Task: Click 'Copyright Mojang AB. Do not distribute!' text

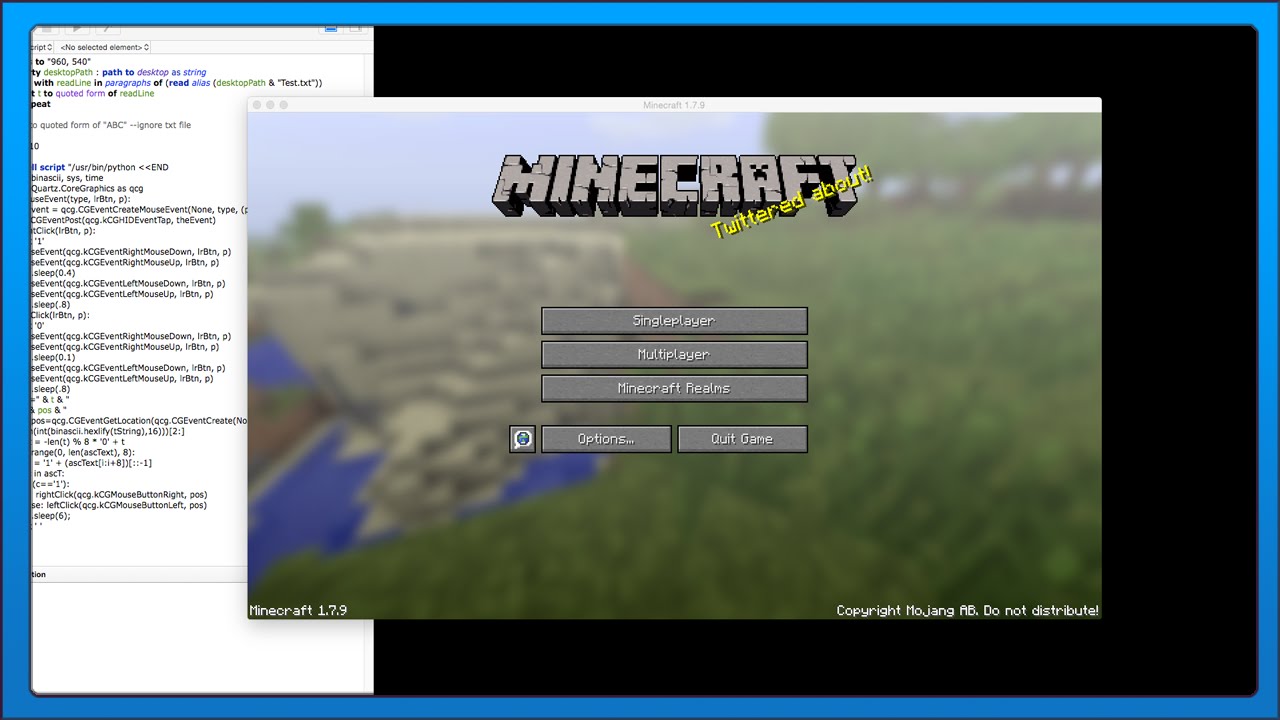Action: click(x=967, y=610)
